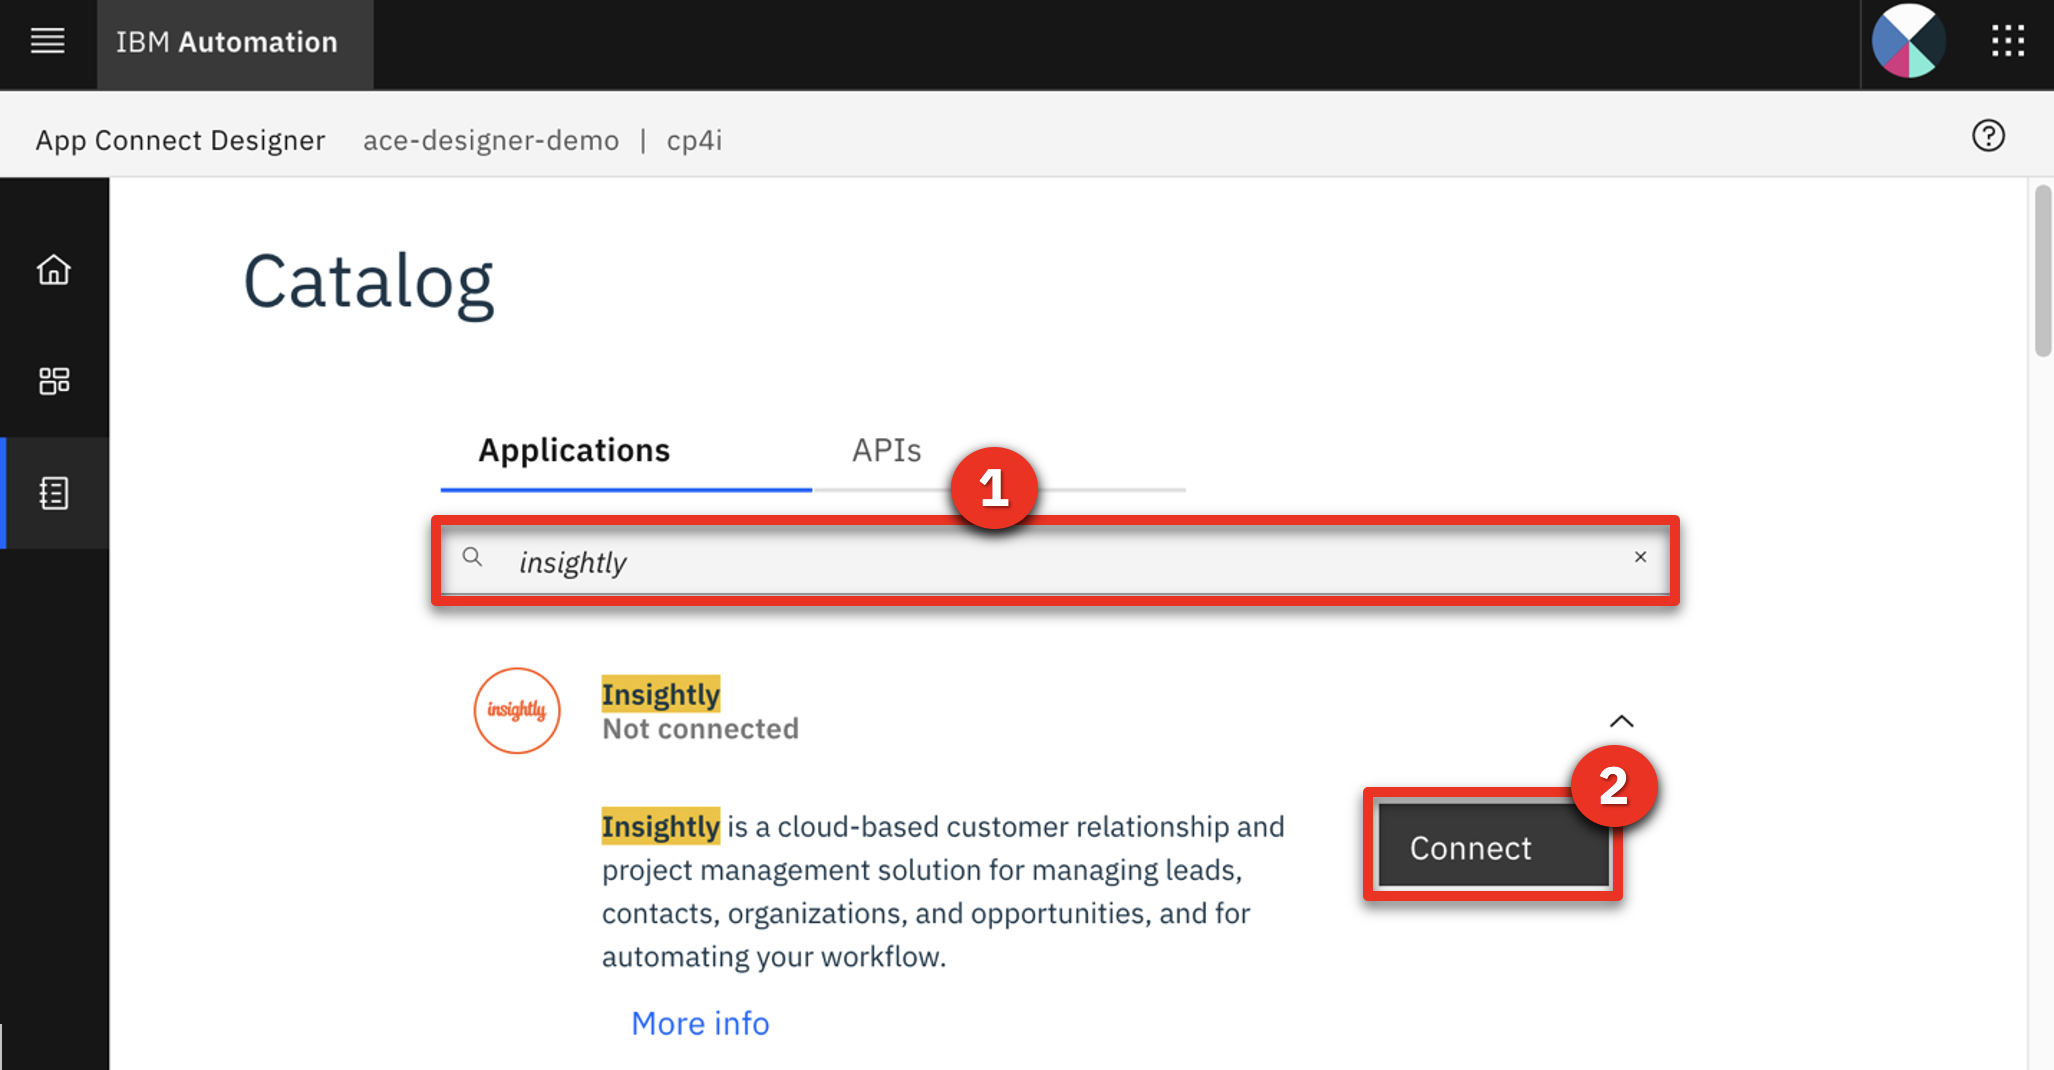Go to the Home sidebar icon
This screenshot has width=2054, height=1070.
click(x=54, y=270)
